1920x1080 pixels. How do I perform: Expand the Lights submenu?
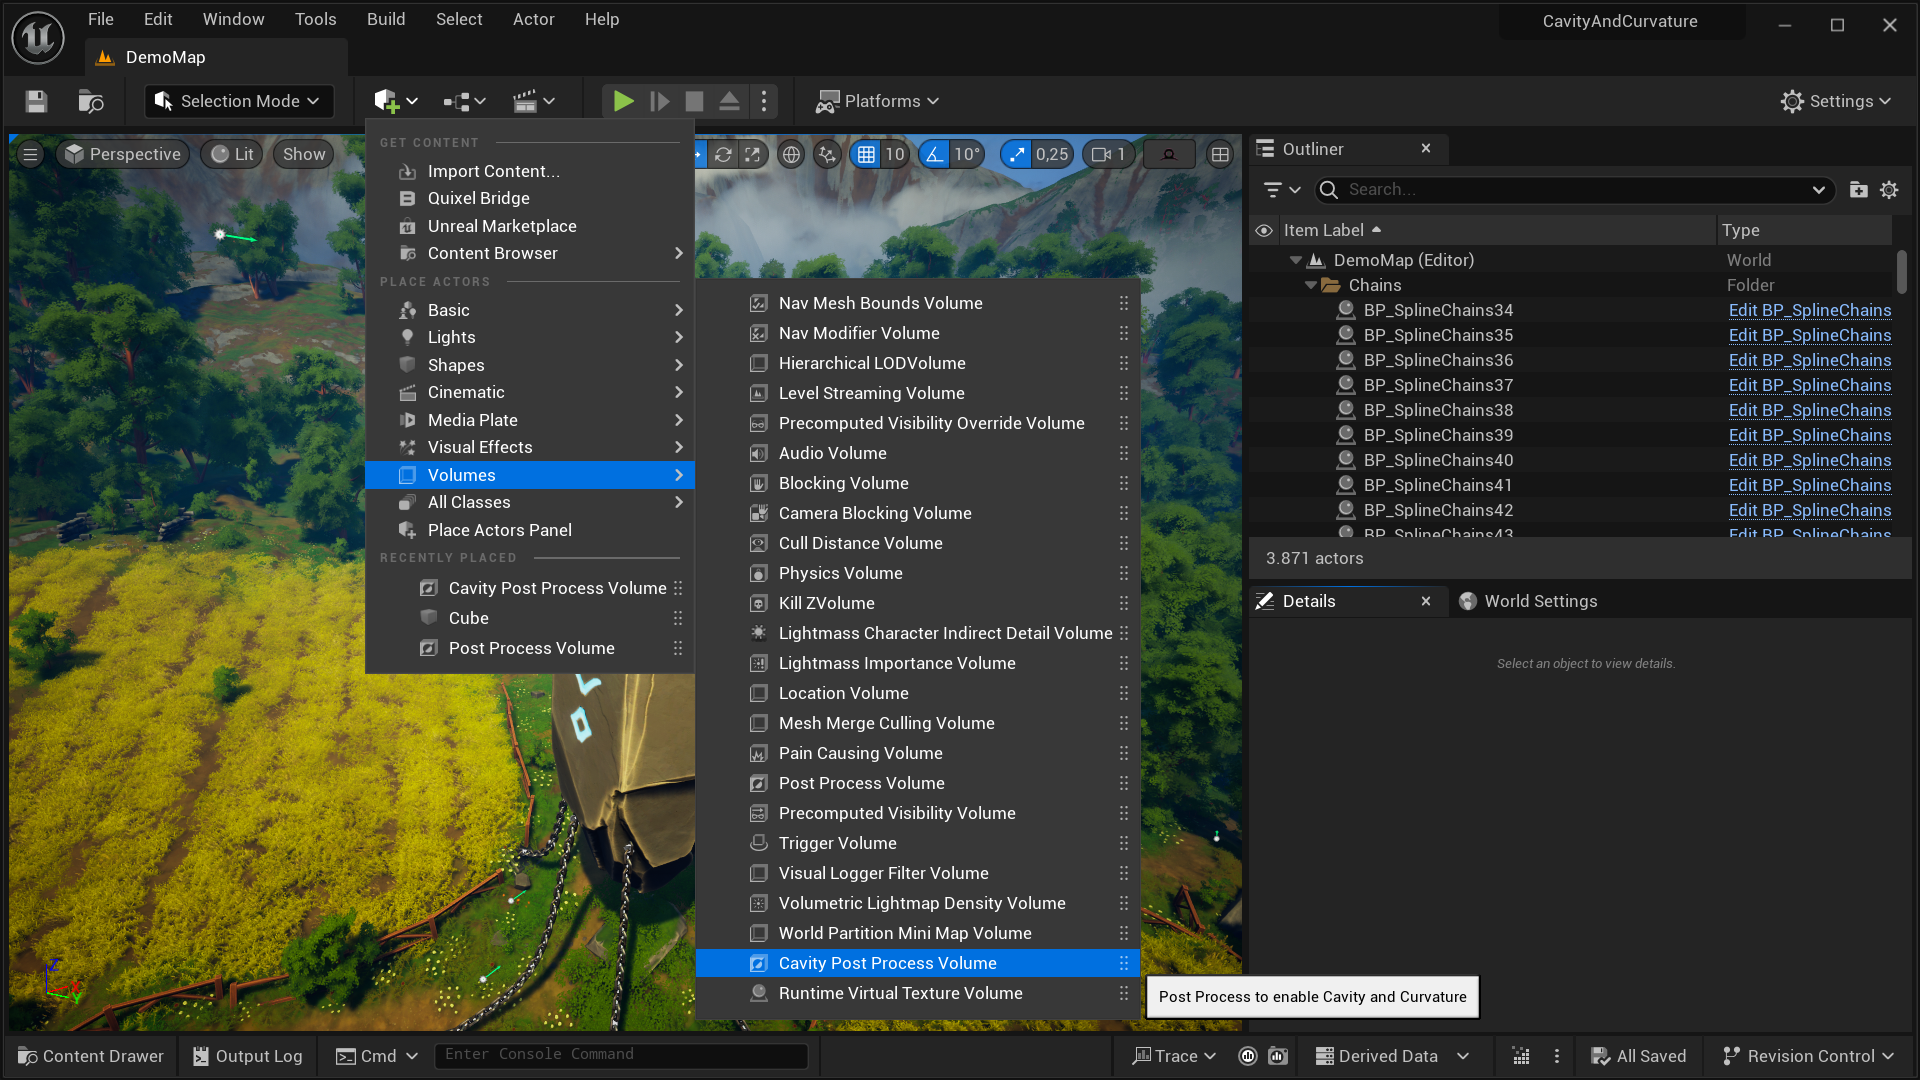click(530, 337)
